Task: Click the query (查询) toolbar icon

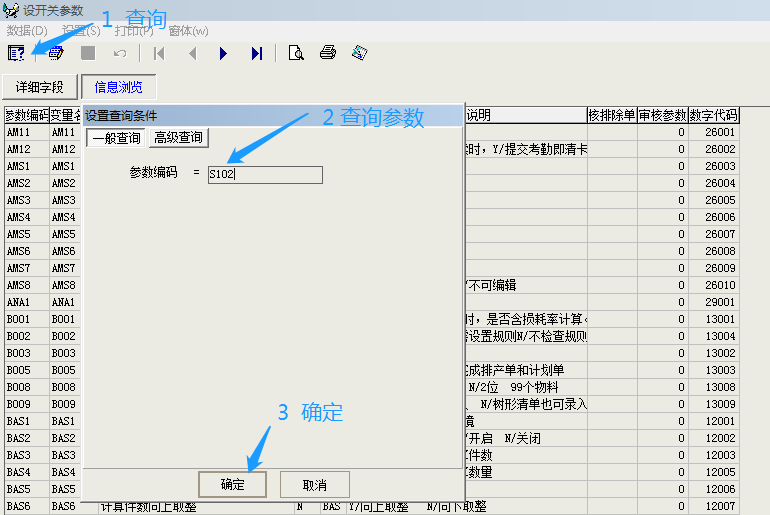Action: coord(16,53)
